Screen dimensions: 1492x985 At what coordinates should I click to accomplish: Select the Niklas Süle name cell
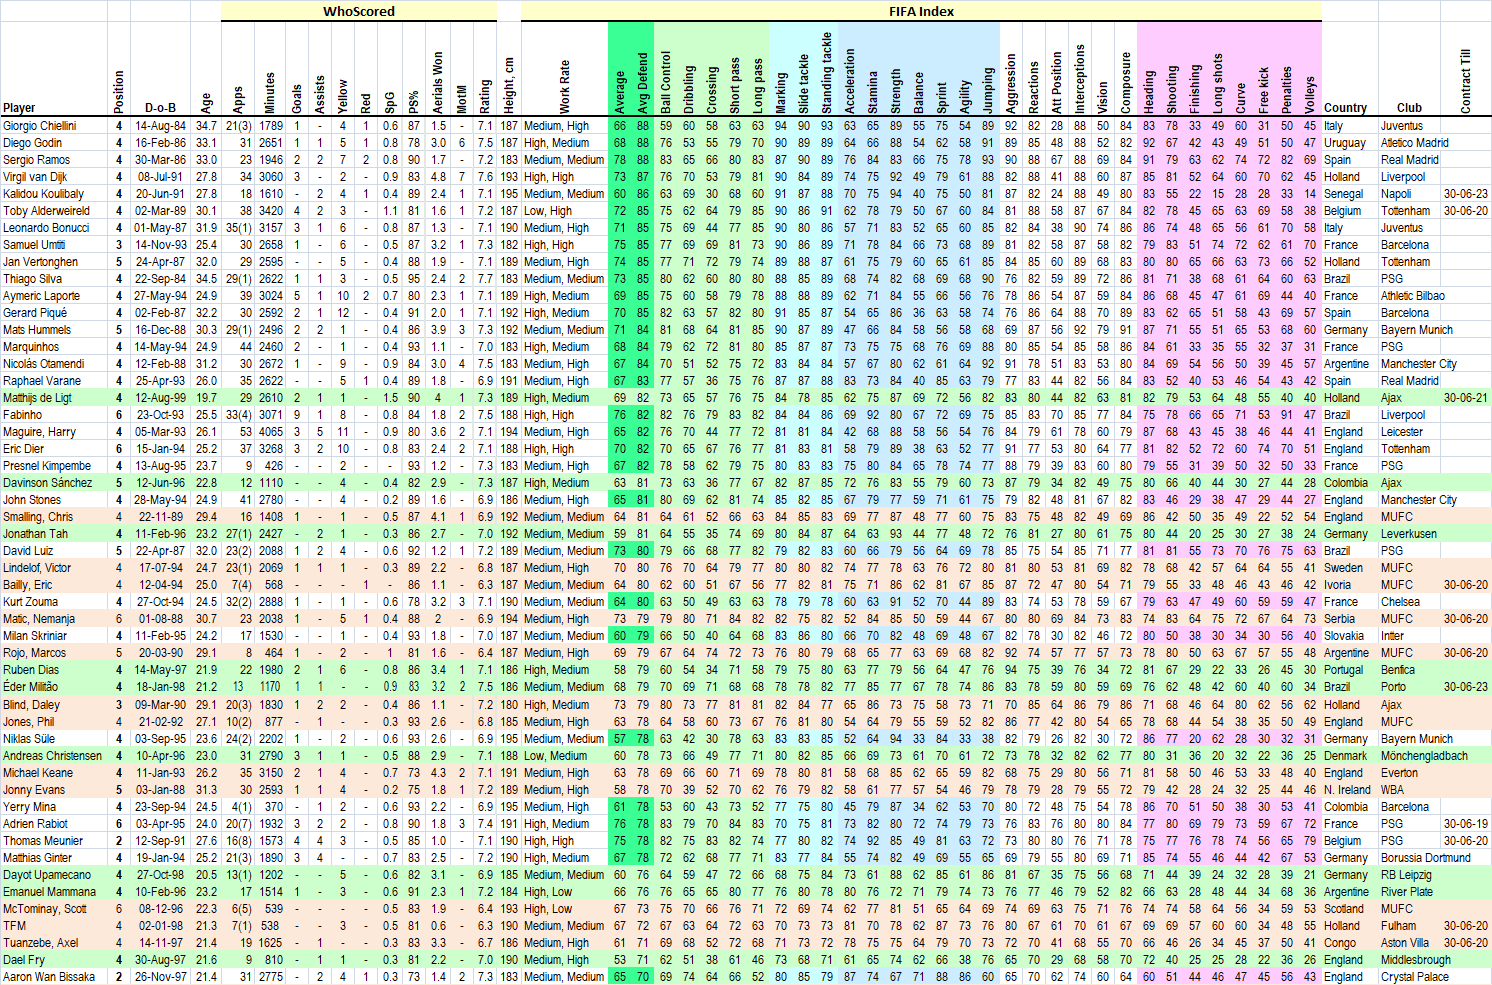[54, 739]
